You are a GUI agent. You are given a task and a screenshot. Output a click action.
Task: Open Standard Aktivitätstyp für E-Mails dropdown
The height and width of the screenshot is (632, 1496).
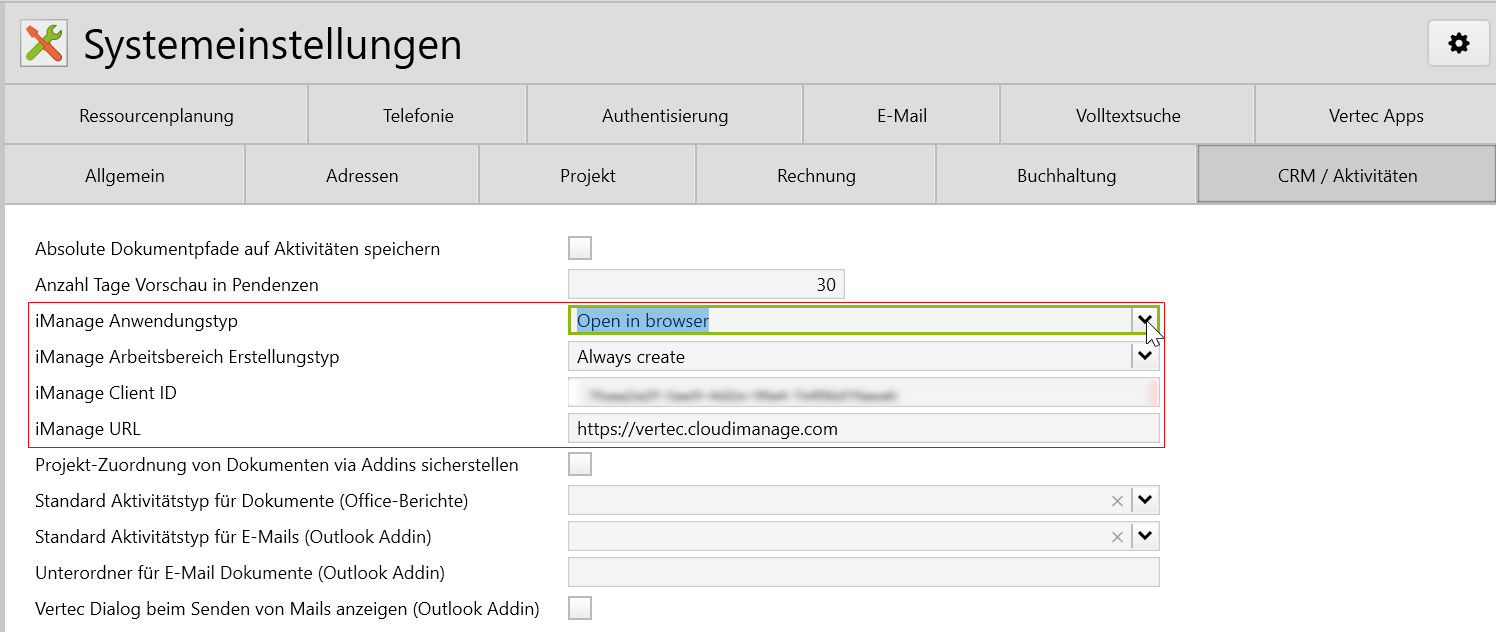point(1146,536)
